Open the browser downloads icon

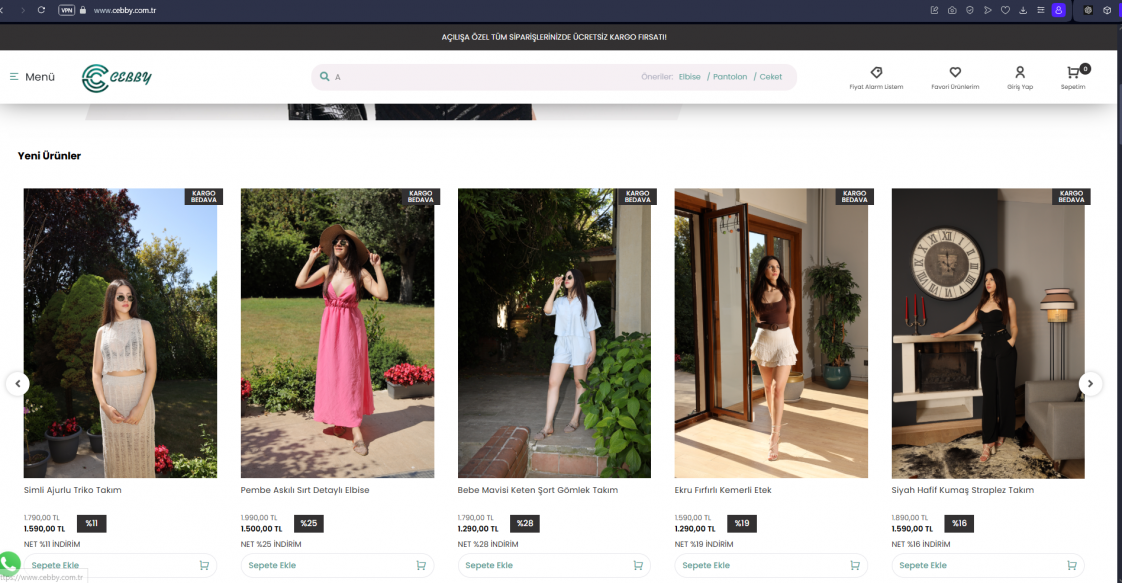[x=1023, y=10]
